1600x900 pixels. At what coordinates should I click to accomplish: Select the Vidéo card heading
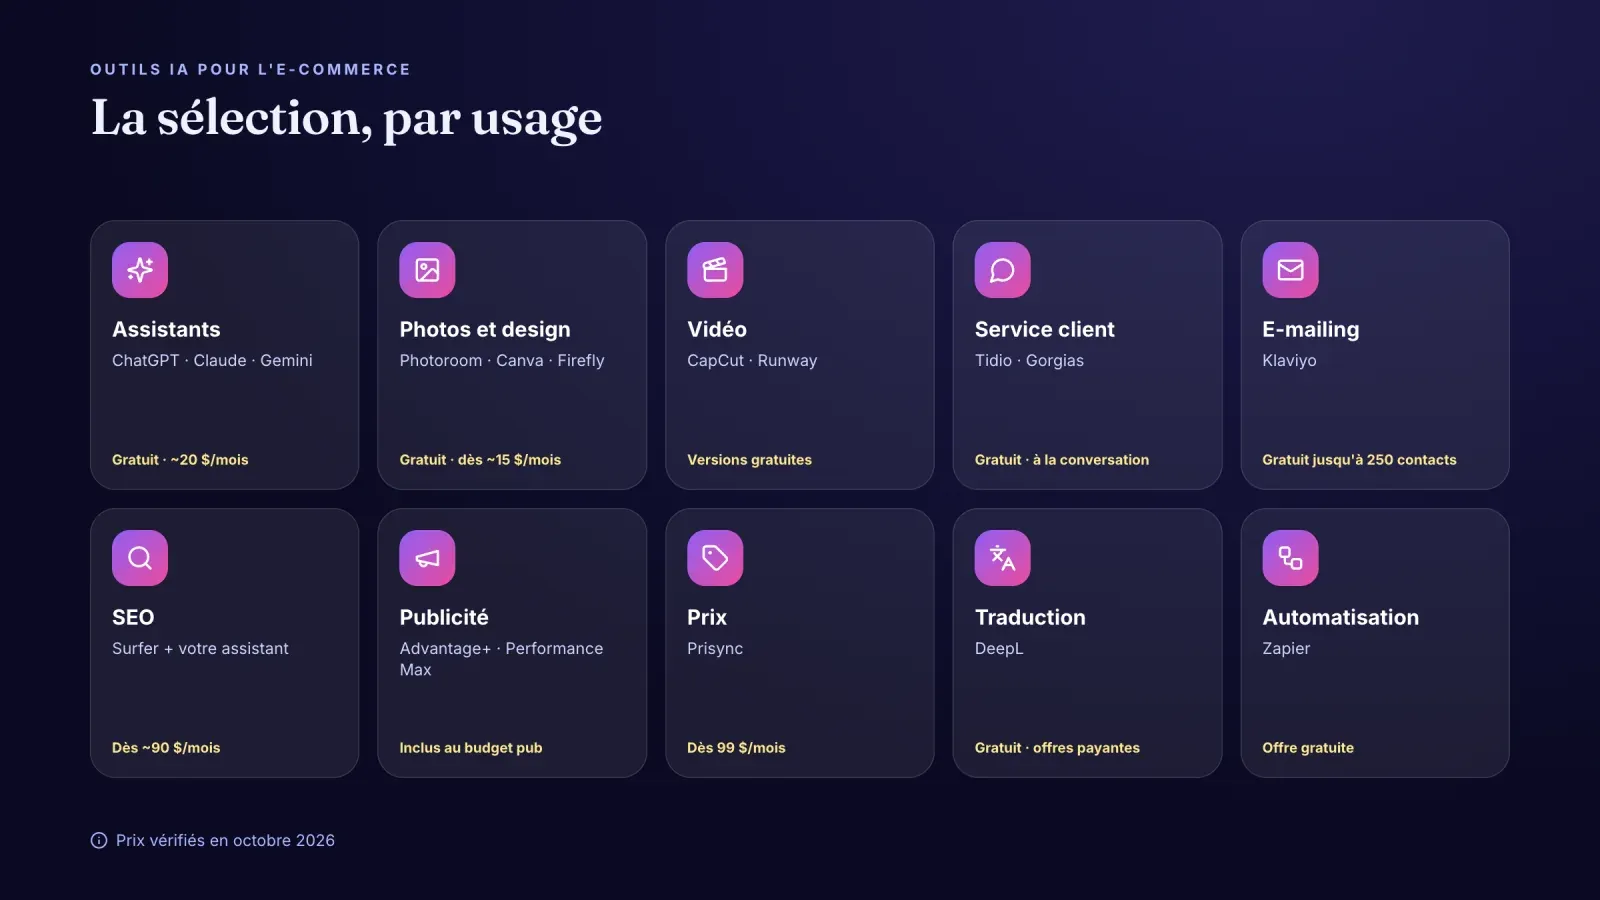(x=717, y=330)
